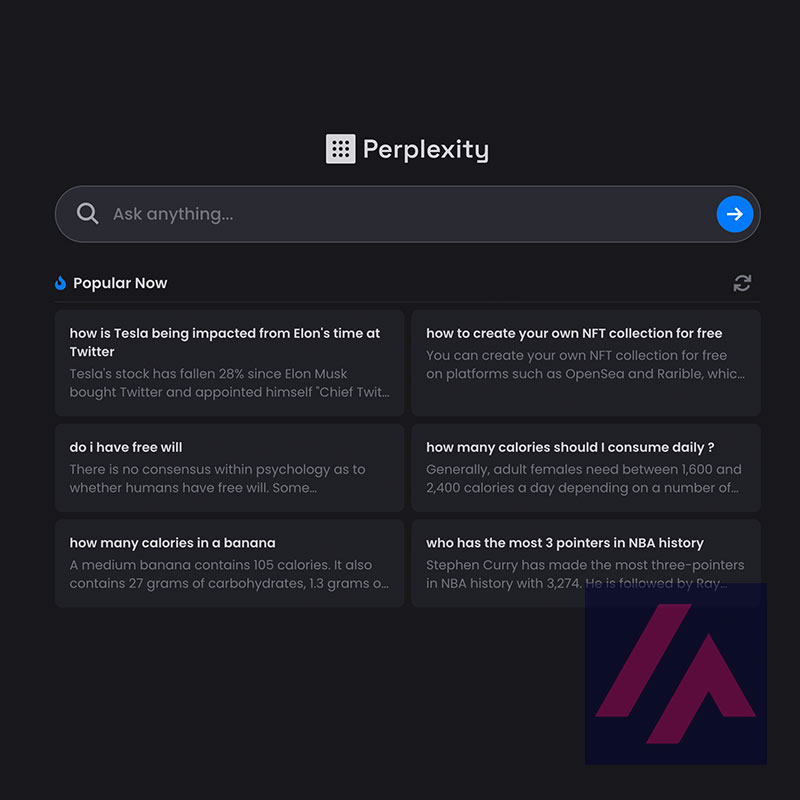Click the blue flame Popular Now icon
The width and height of the screenshot is (800, 800).
tap(60, 283)
